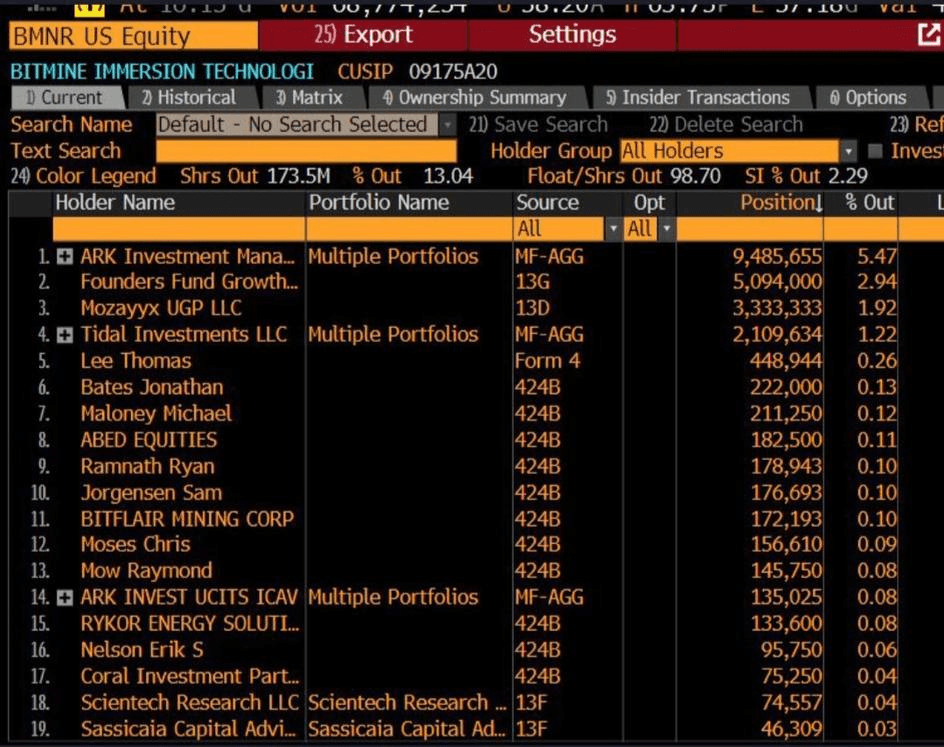
Task: Click position value 5,094,000
Action: click(x=777, y=282)
